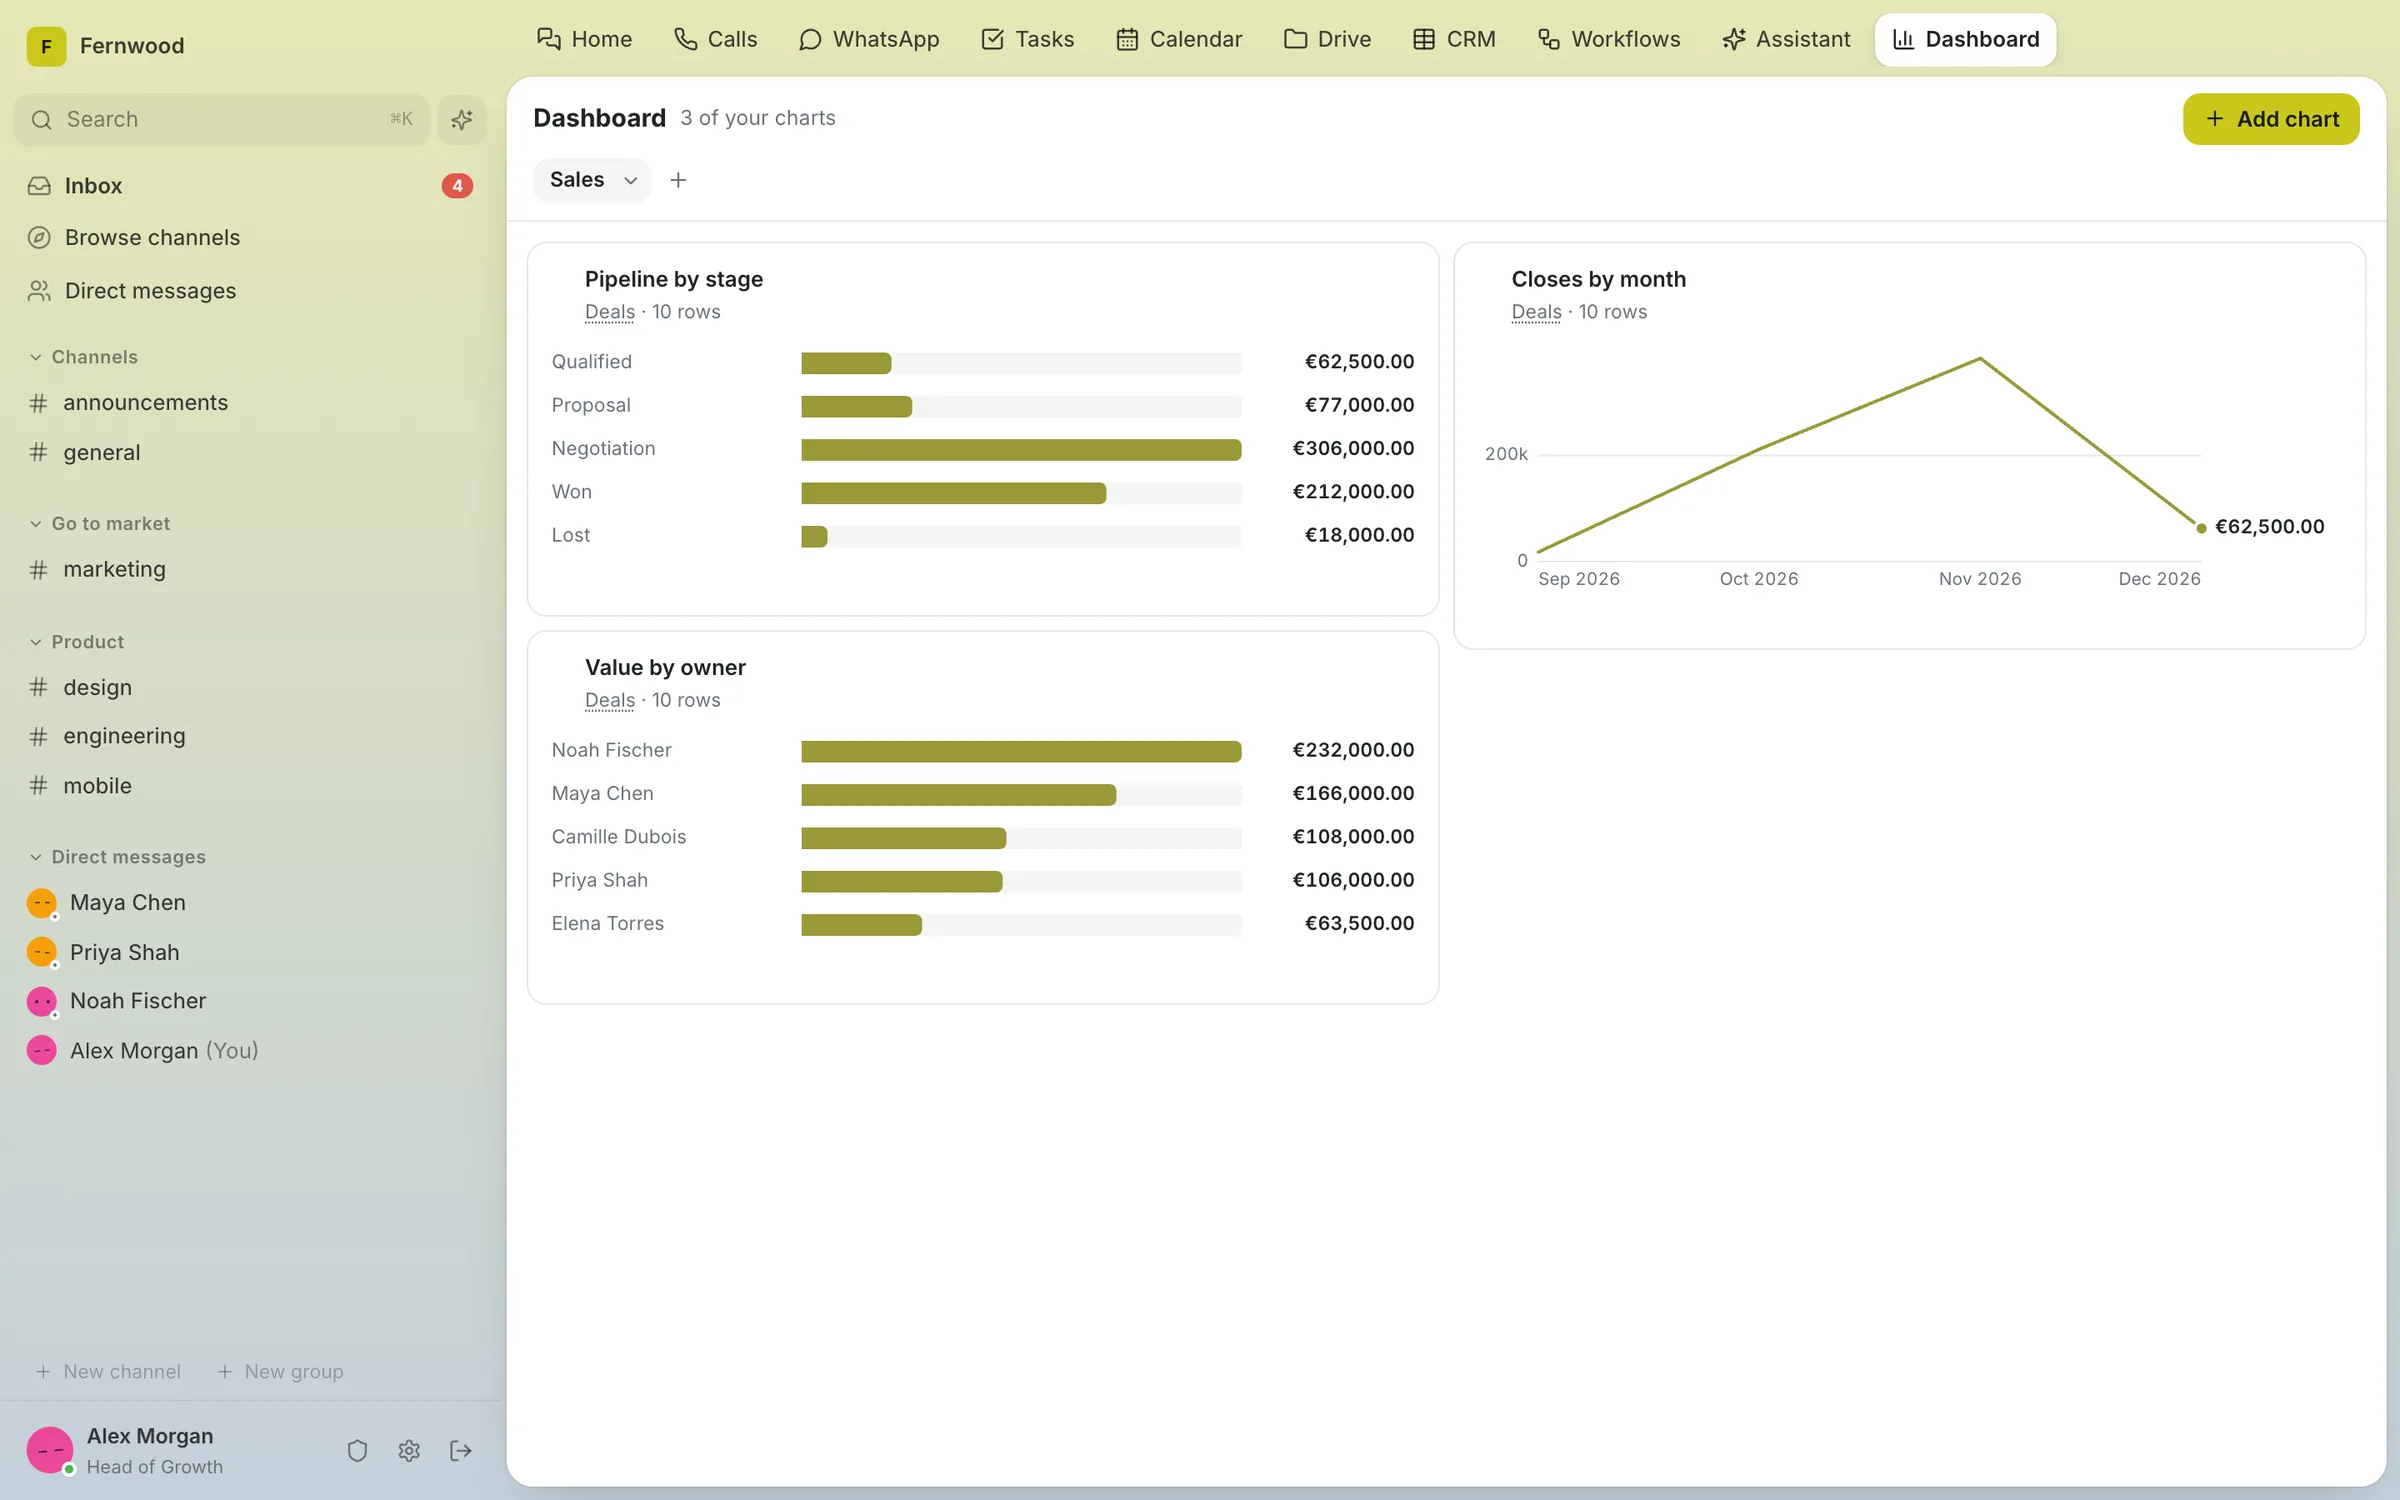
Task: Click New group at sidebar bottom
Action: point(281,1372)
